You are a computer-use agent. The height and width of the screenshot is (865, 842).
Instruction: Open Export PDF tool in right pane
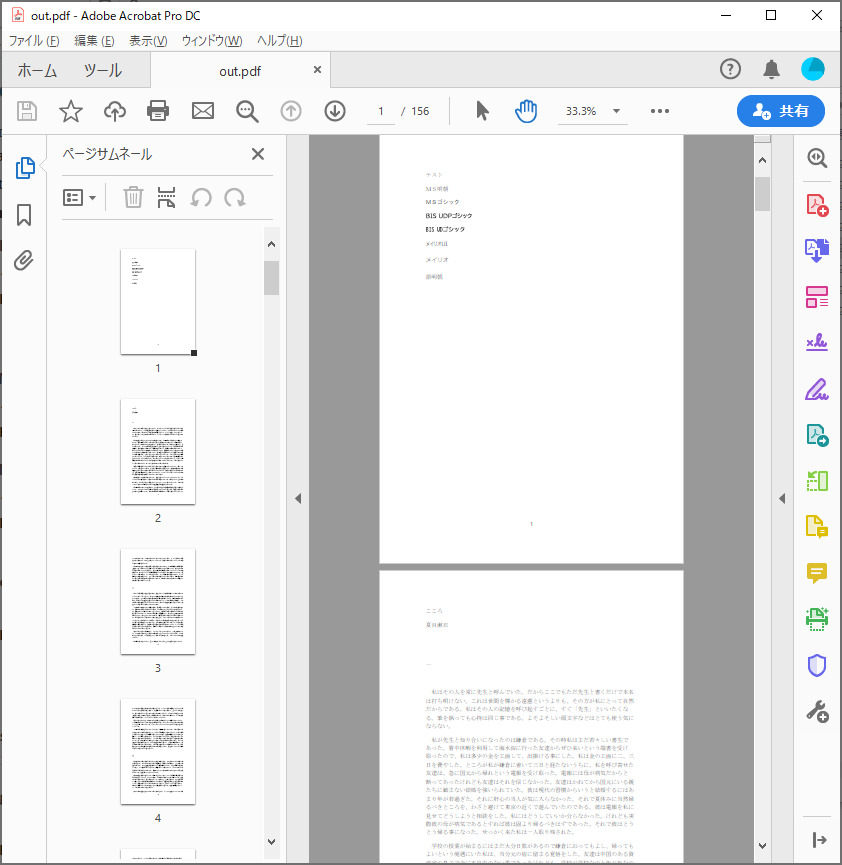coord(817,250)
